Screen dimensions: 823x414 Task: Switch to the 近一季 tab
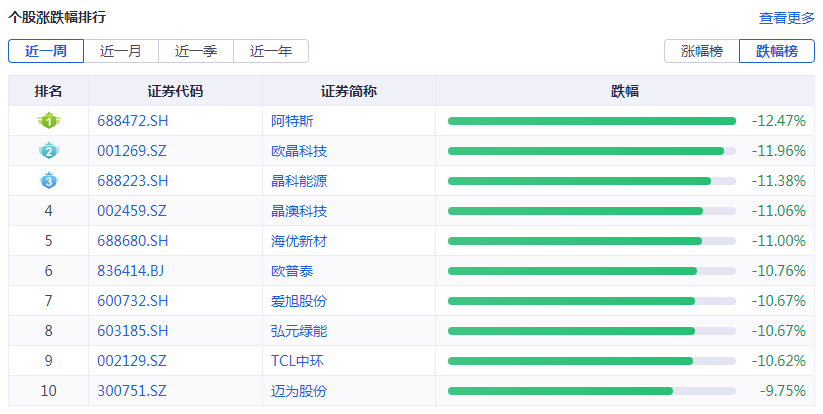click(x=196, y=51)
